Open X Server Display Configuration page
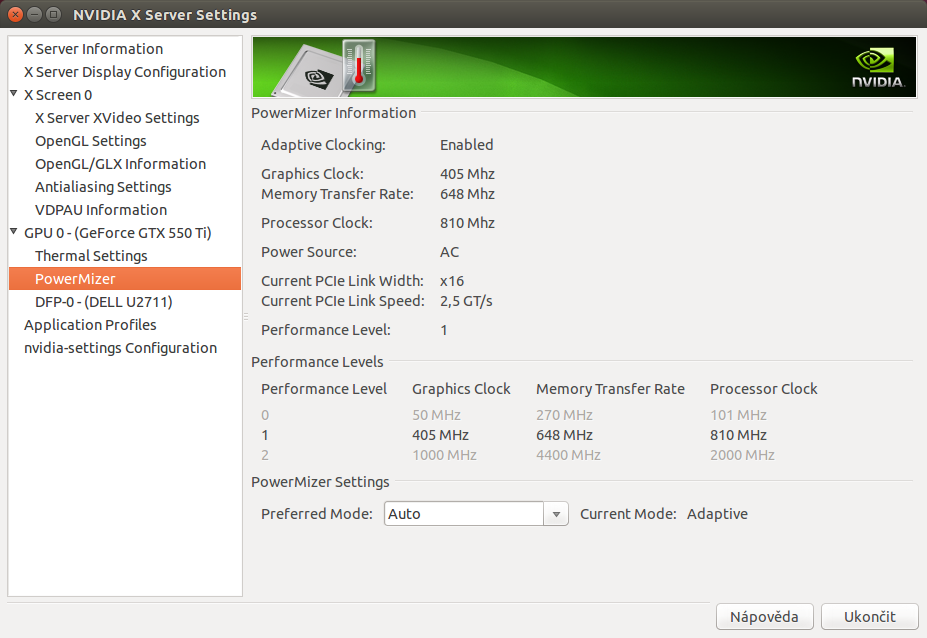The image size is (927, 638). pyautogui.click(x=125, y=72)
